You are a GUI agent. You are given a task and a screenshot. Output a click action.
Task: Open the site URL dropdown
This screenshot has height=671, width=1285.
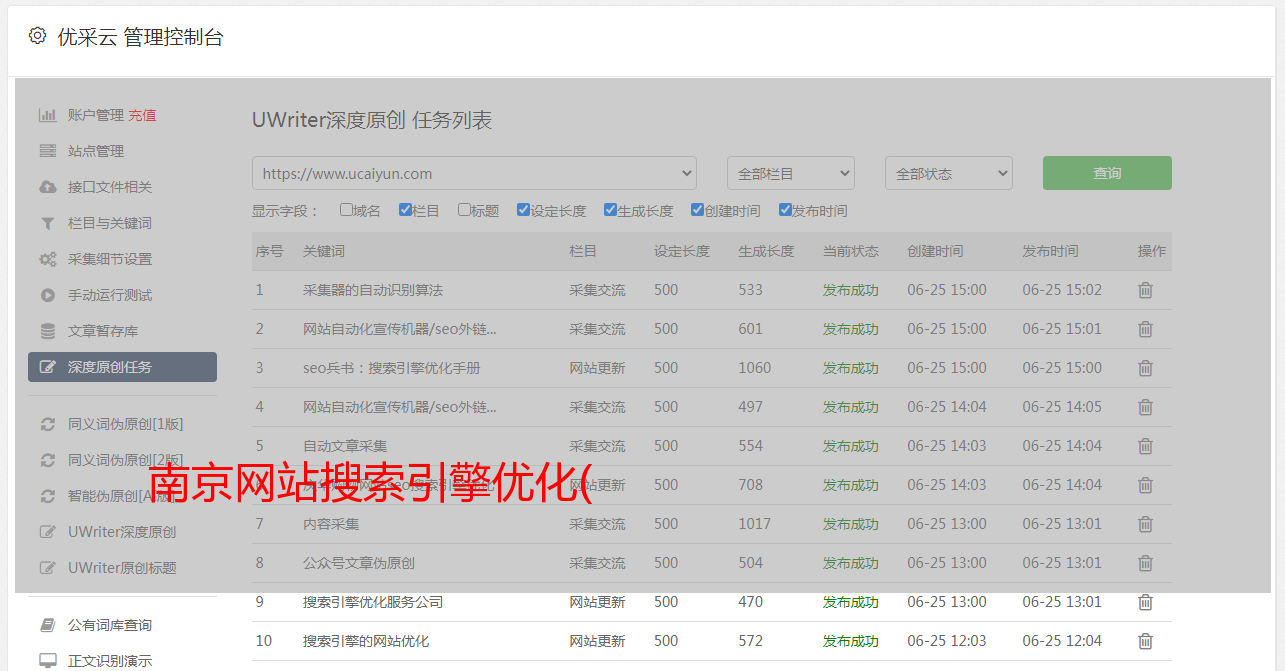(474, 173)
